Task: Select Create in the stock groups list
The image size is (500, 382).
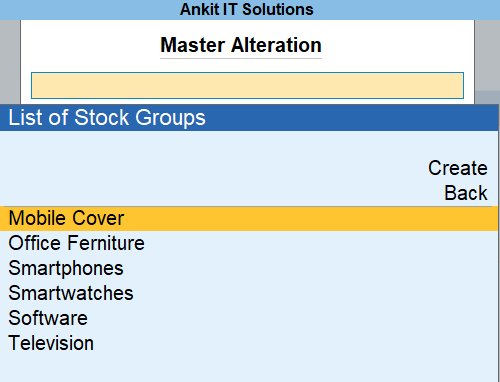Action: 458,168
